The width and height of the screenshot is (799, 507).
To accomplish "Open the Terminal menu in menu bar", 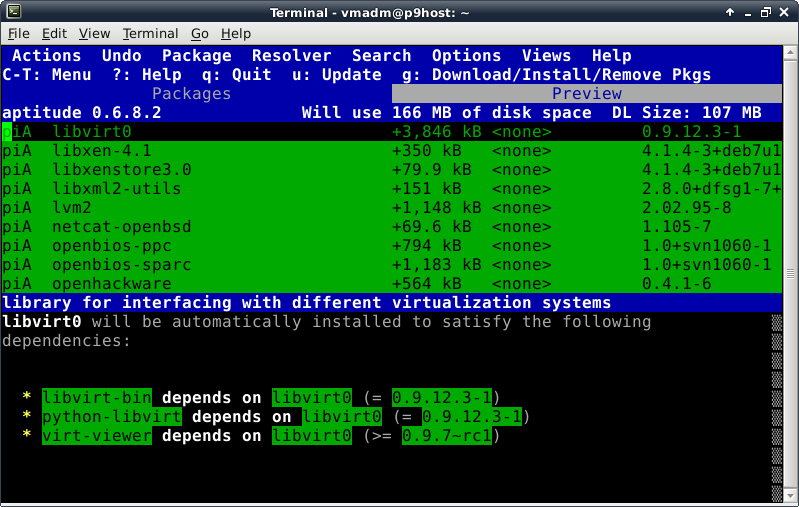I will (x=153, y=34).
